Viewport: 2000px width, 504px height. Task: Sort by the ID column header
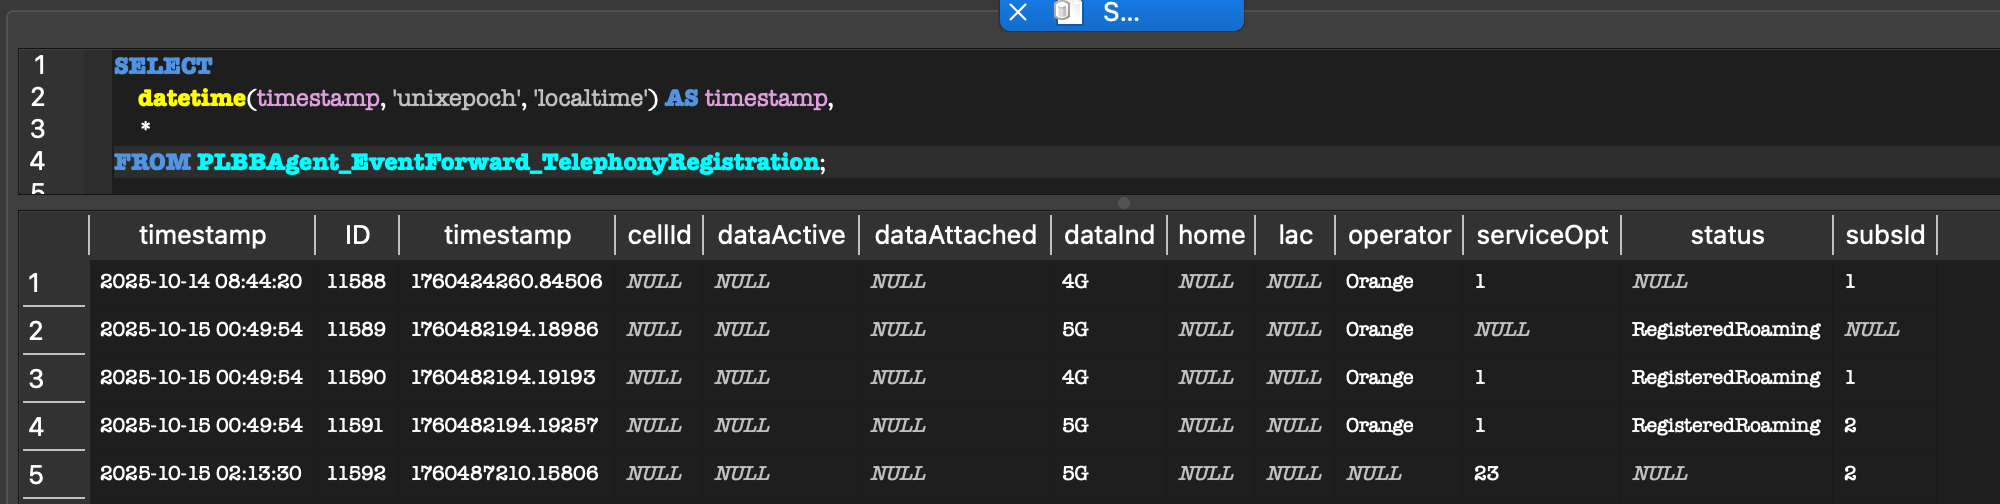pos(357,235)
